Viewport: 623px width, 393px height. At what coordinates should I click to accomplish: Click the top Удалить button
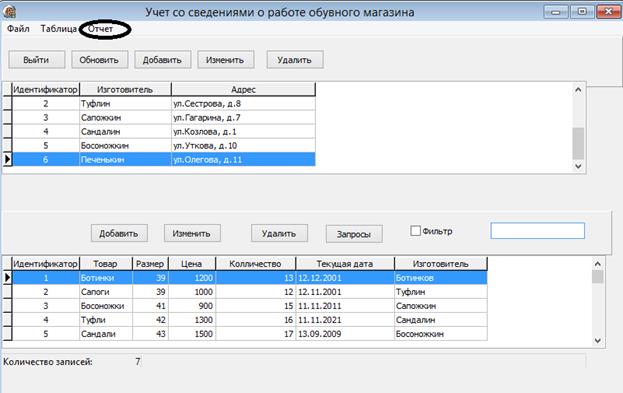pyautogui.click(x=294, y=60)
